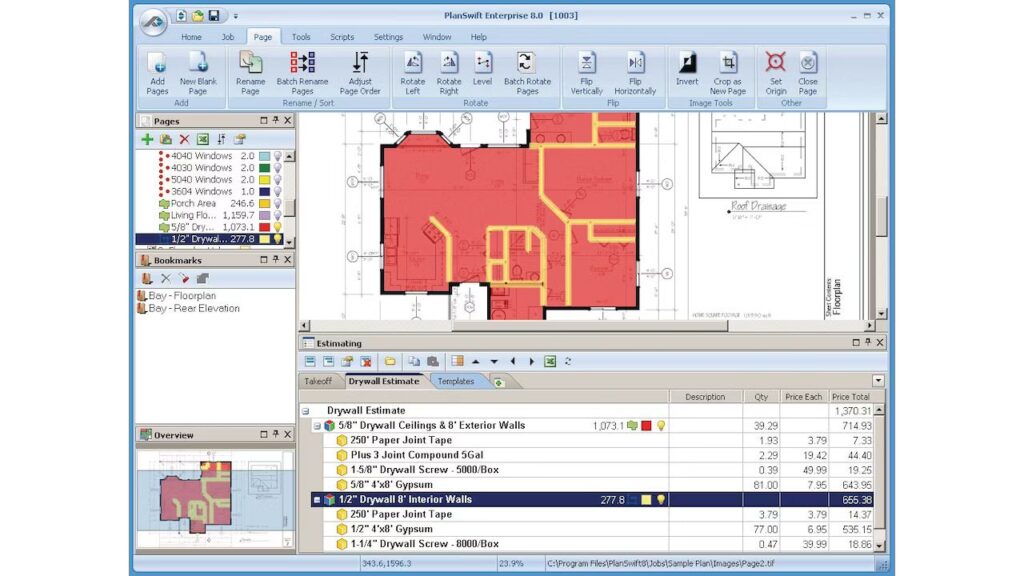The image size is (1024, 576).
Task: Click the red X delete icon in Pages panel
Action: tap(184, 139)
